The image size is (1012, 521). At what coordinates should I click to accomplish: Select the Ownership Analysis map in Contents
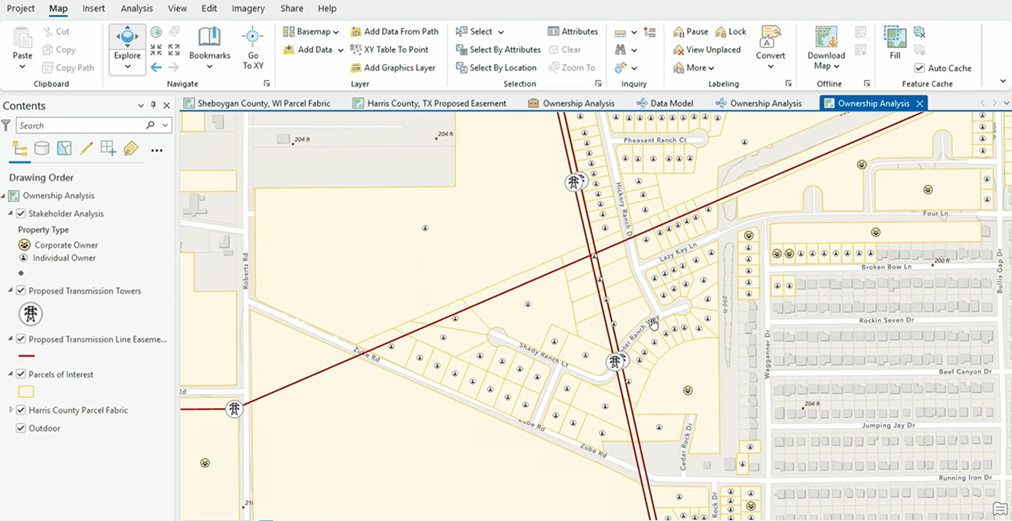click(58, 196)
